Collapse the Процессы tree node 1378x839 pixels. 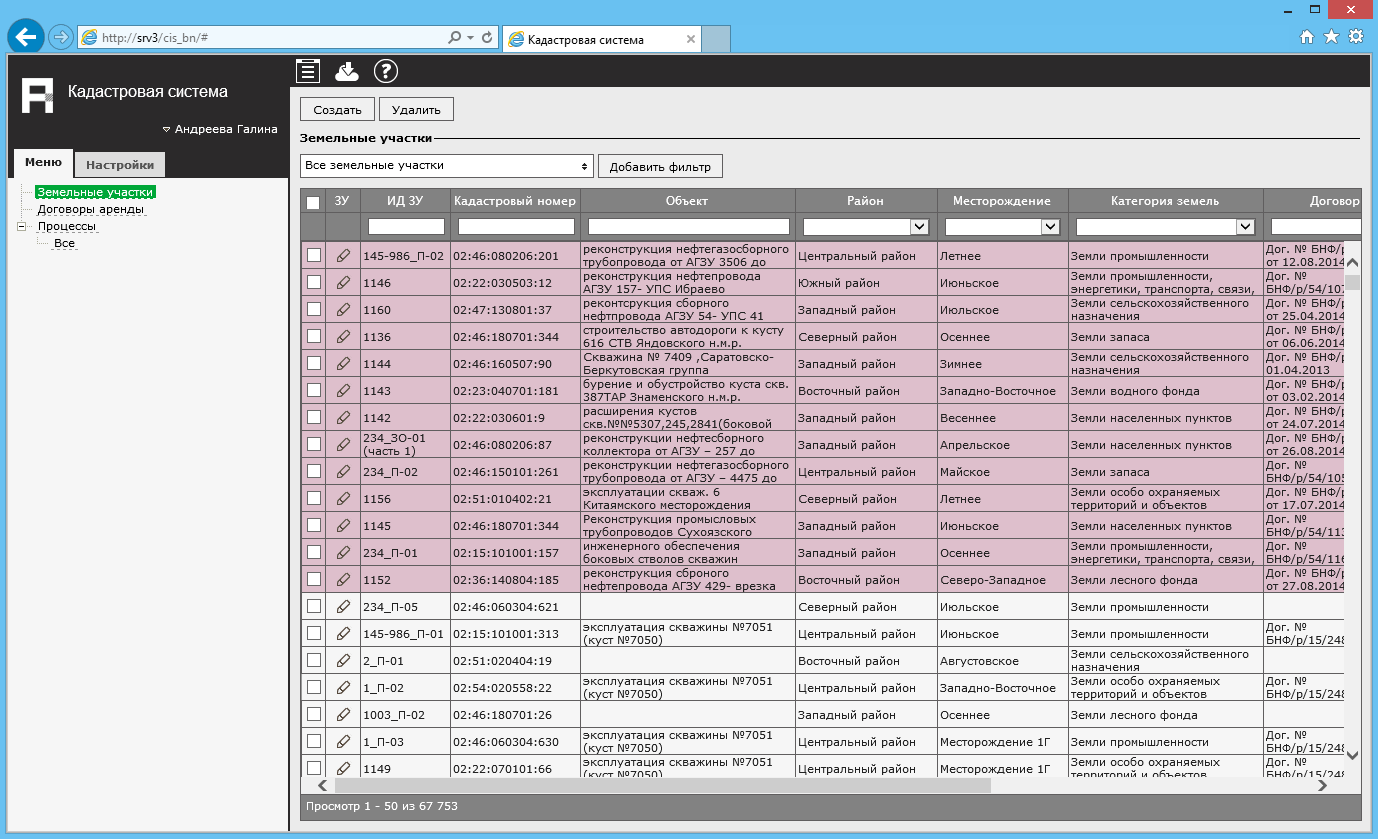point(22,227)
